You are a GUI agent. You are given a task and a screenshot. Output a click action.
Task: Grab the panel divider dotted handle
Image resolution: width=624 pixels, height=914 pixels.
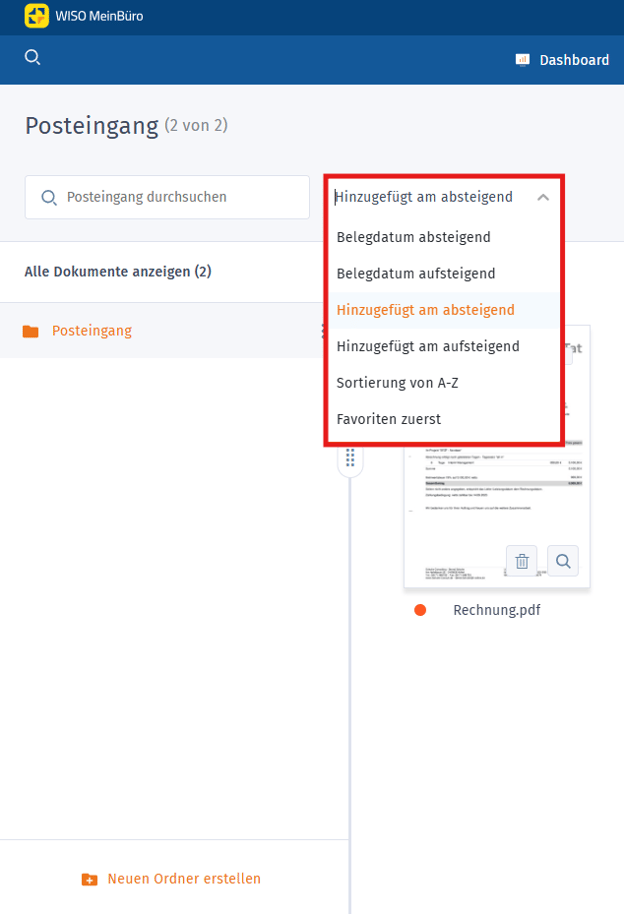point(350,458)
